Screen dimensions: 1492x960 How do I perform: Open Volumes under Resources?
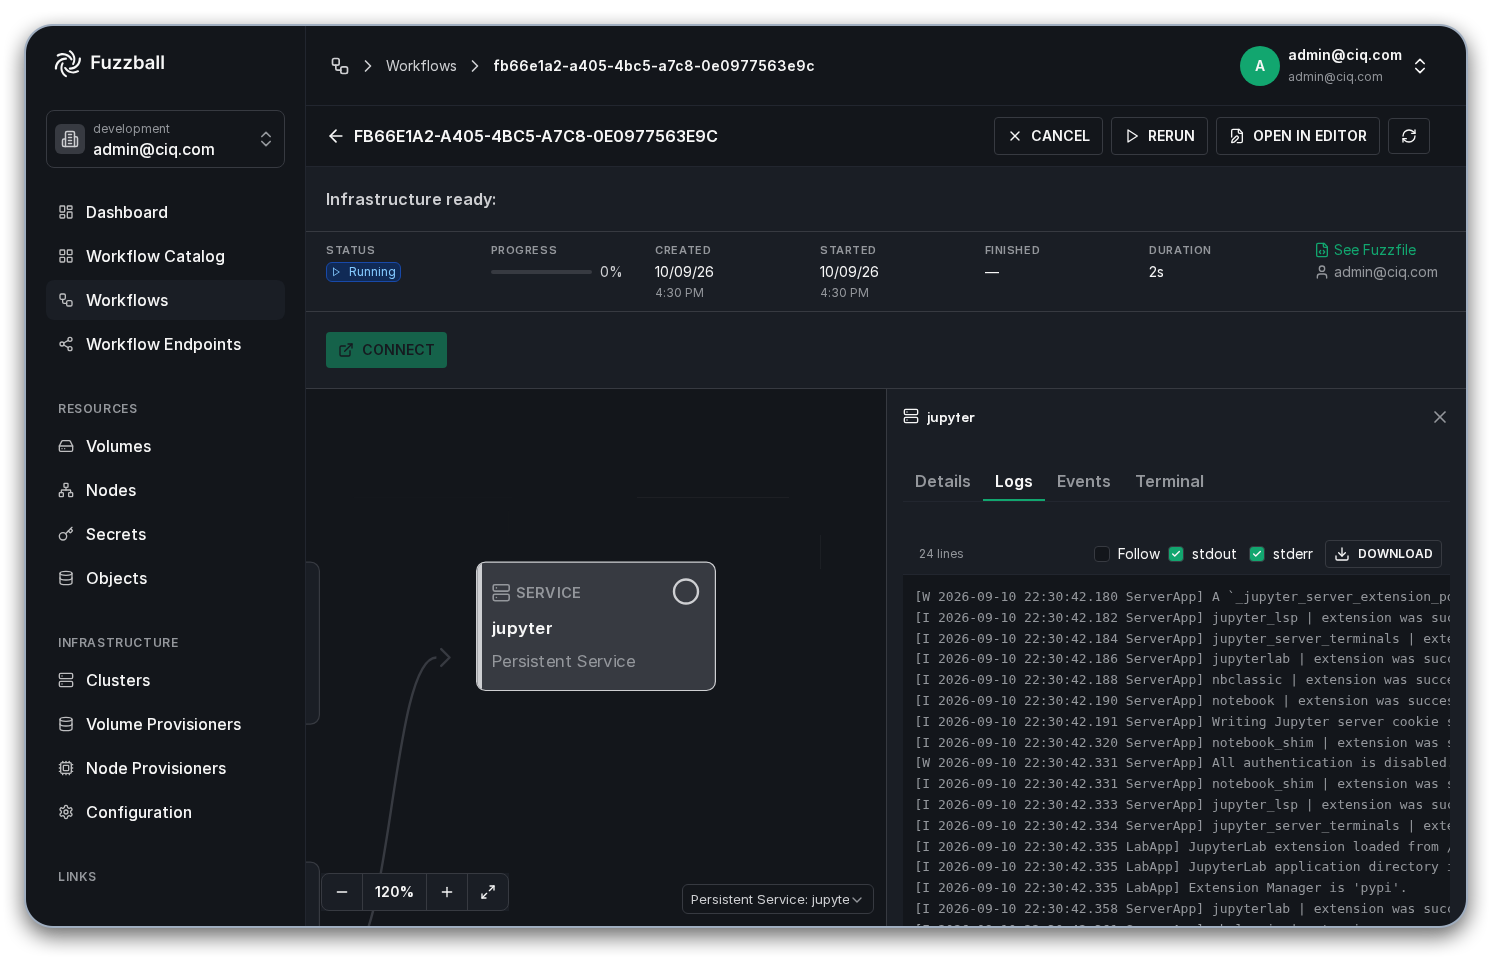point(165,446)
